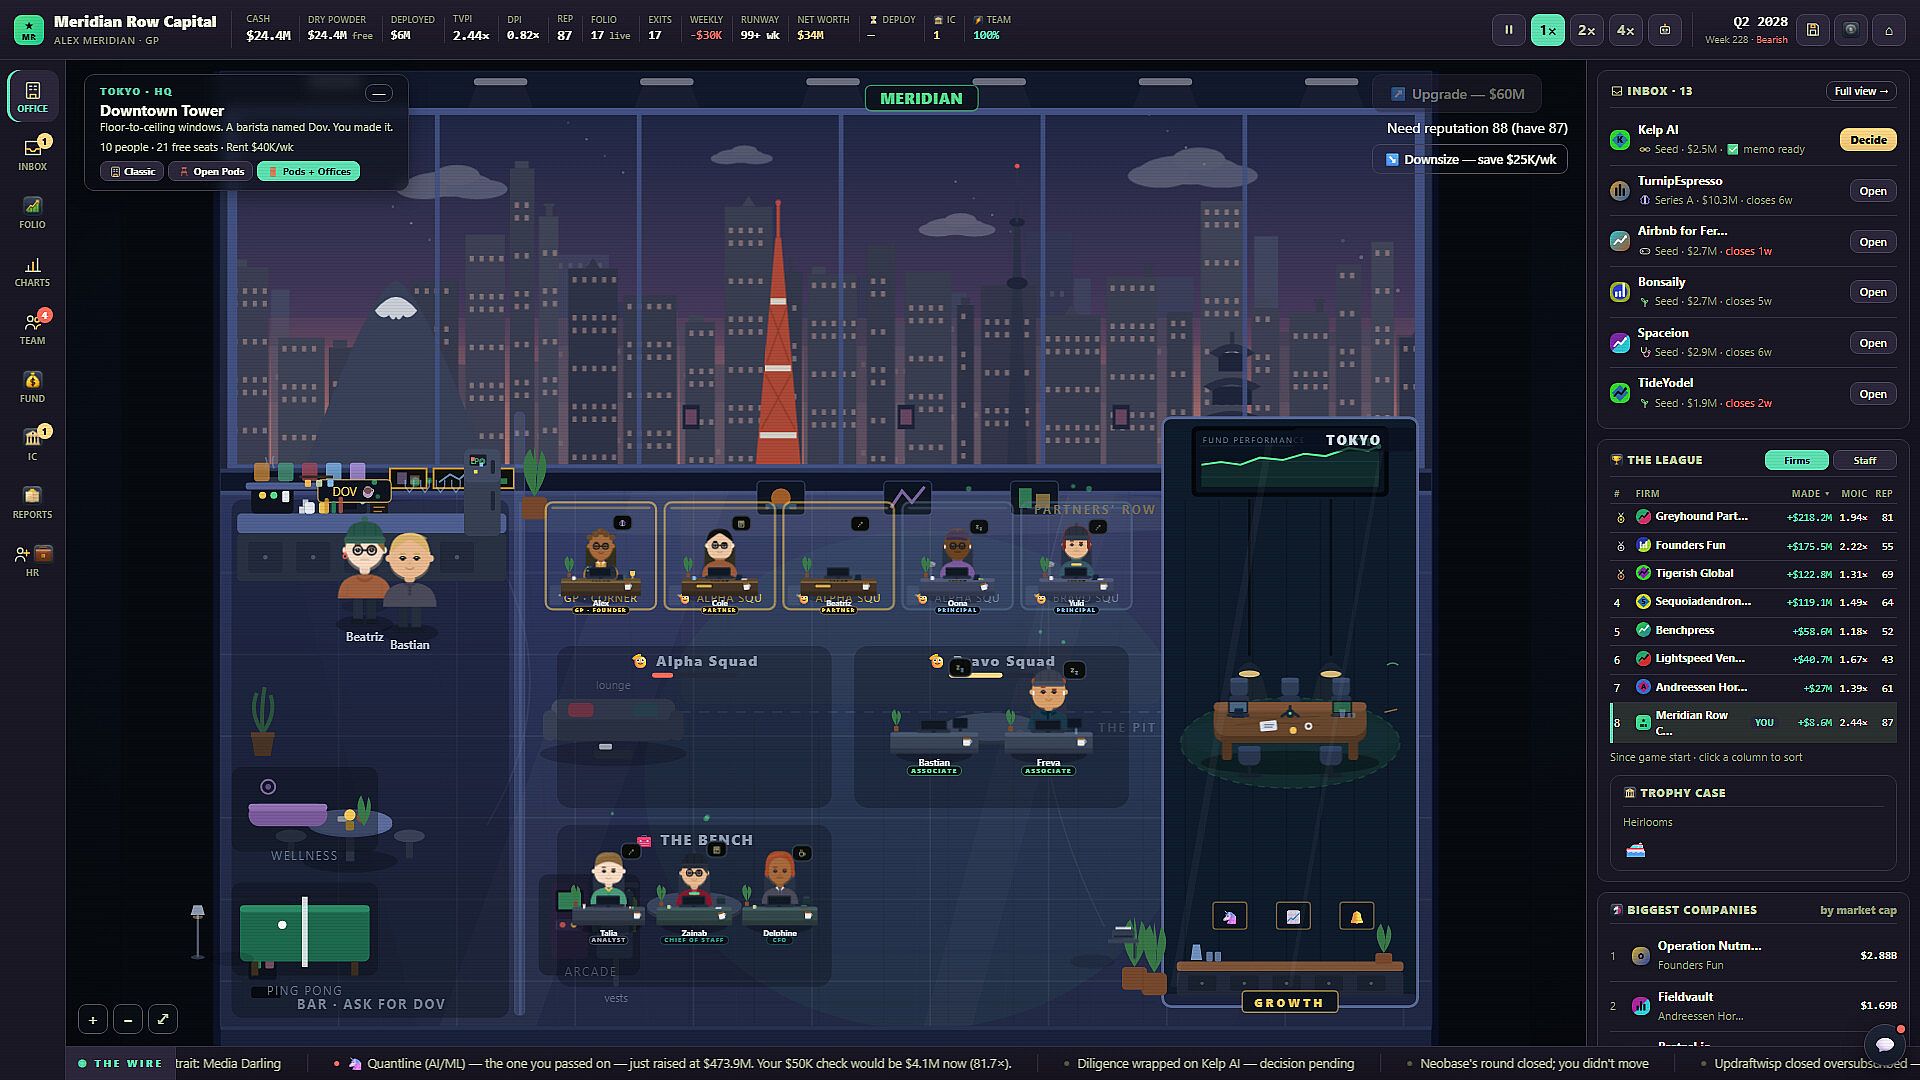Switch The League to Staff view
Image resolution: width=1920 pixels, height=1080 pixels.
(1865, 460)
